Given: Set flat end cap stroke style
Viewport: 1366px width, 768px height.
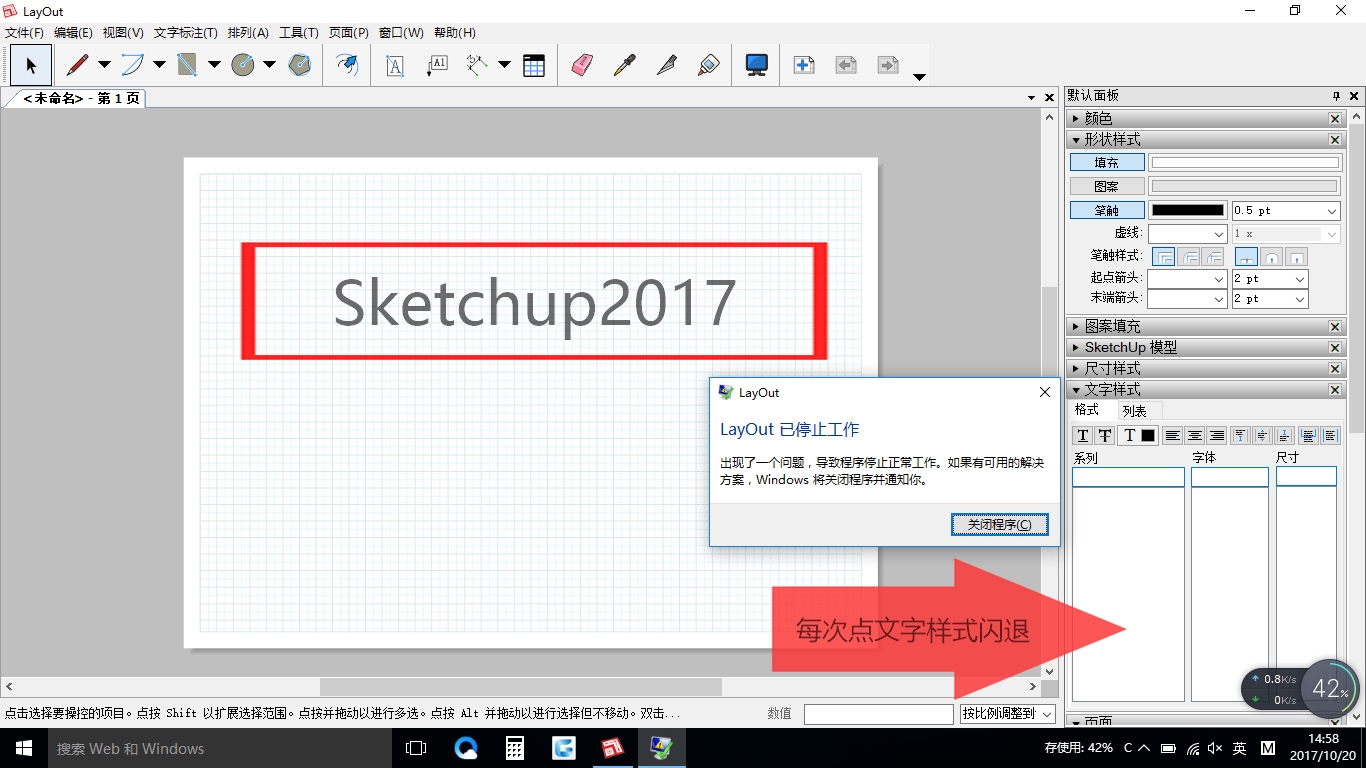Looking at the screenshot, I should (x=1246, y=256).
